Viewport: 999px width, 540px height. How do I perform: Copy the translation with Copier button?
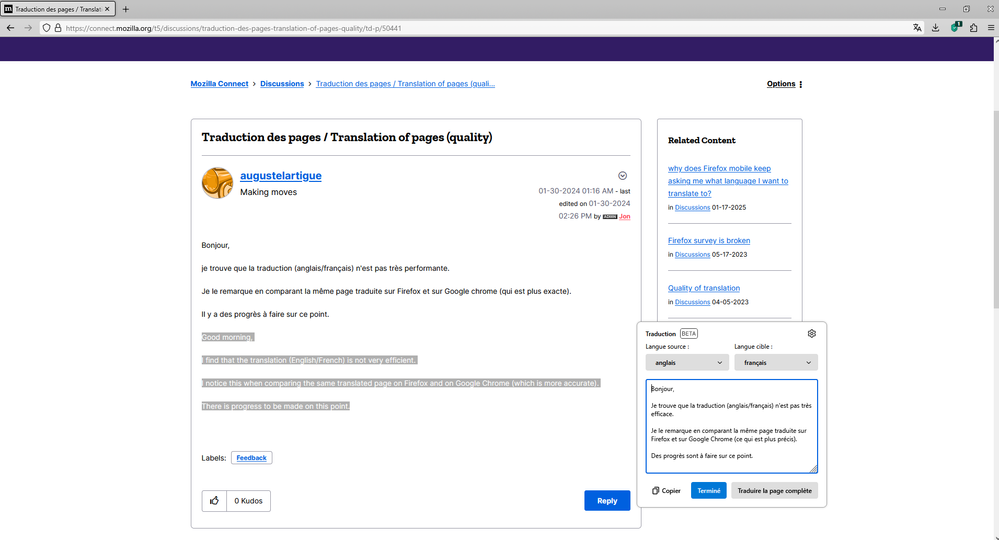click(x=666, y=491)
